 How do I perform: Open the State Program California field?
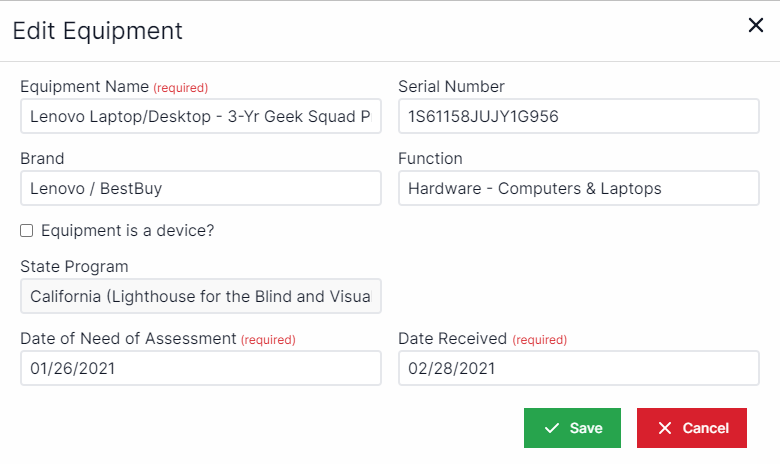coord(200,296)
